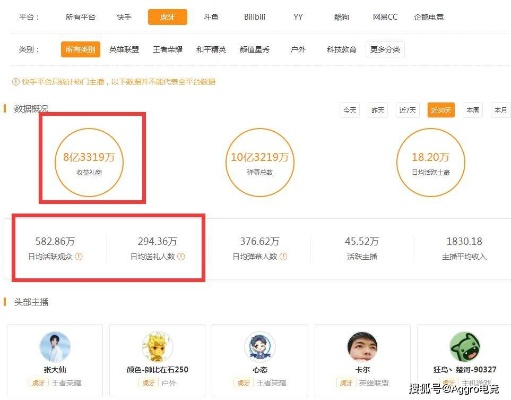Click the 10亿3219万 danmaku total circle
The width and height of the screenshot is (511, 400).
[x=260, y=162]
